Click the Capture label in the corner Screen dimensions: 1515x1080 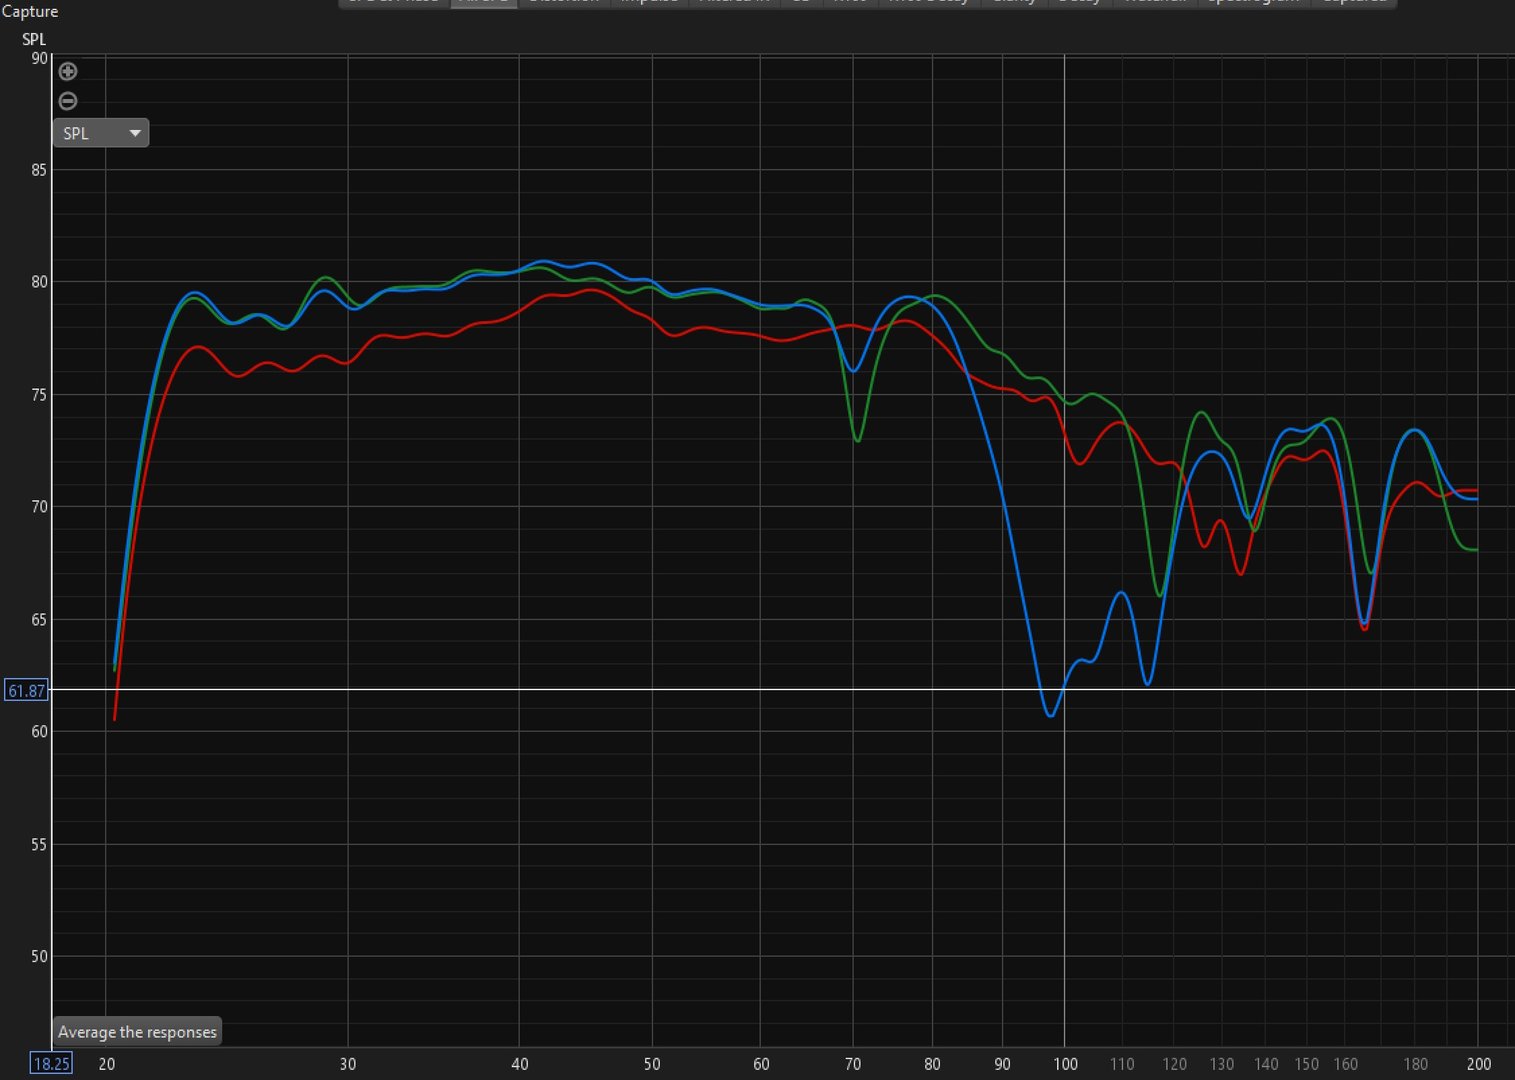tap(30, 11)
